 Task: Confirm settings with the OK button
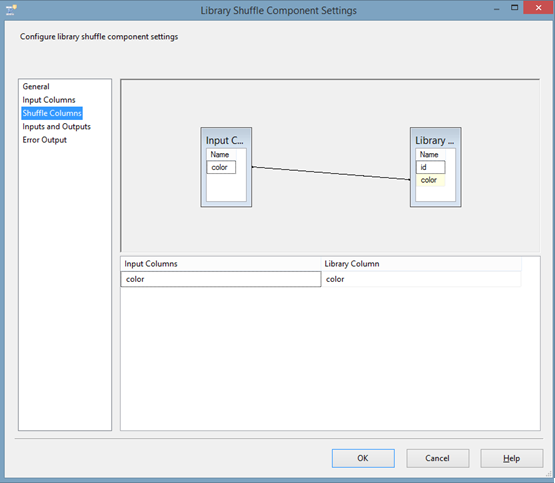coord(363,458)
